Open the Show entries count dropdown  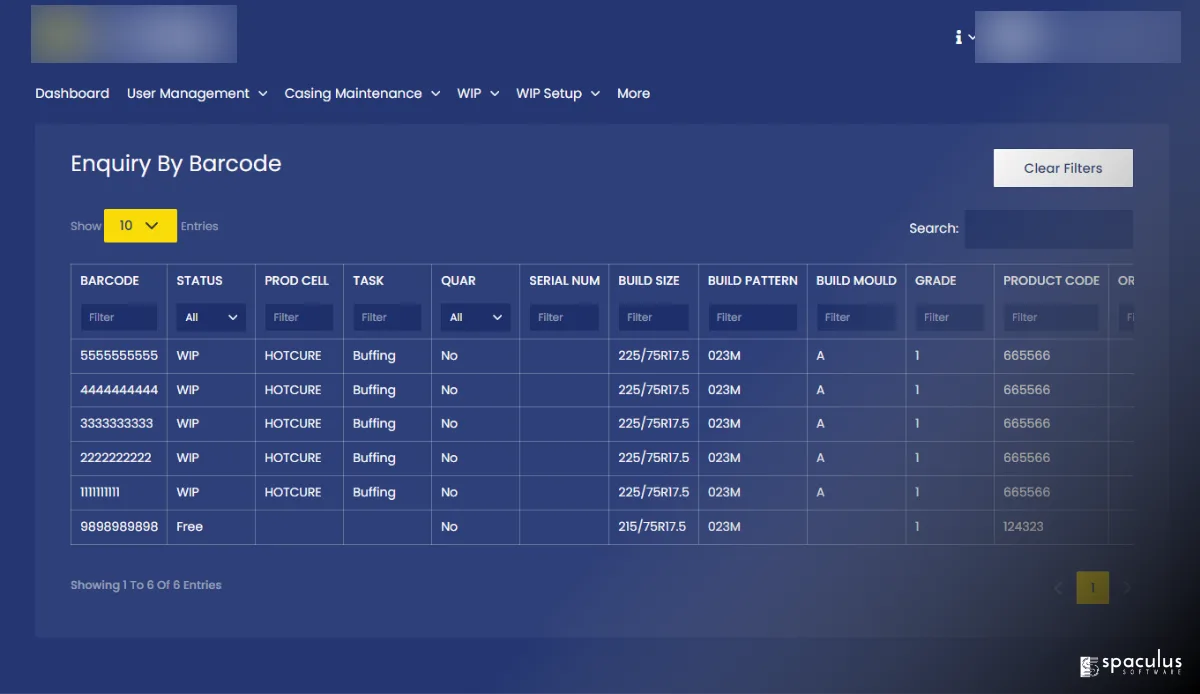[x=140, y=226]
